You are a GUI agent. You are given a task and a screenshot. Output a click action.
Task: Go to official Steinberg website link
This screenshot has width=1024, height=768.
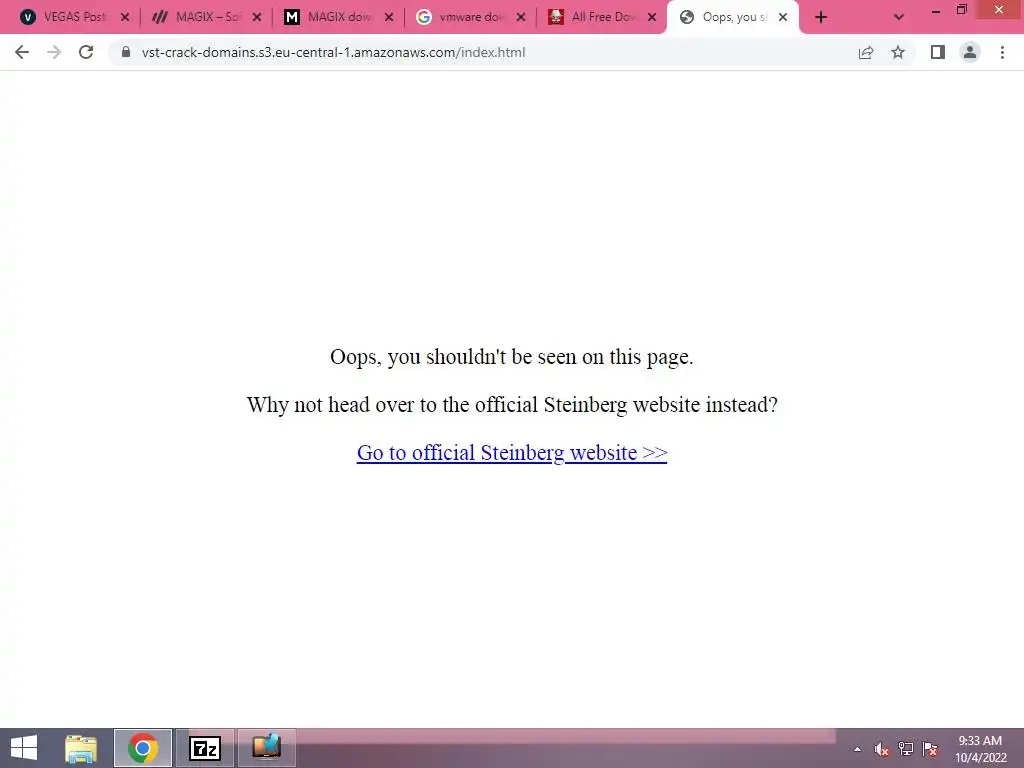[x=512, y=453]
